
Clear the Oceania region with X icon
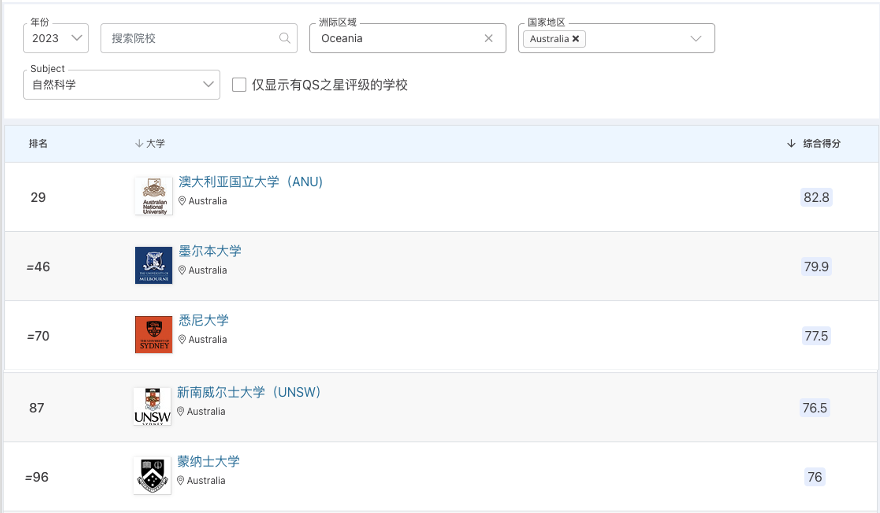tap(488, 38)
